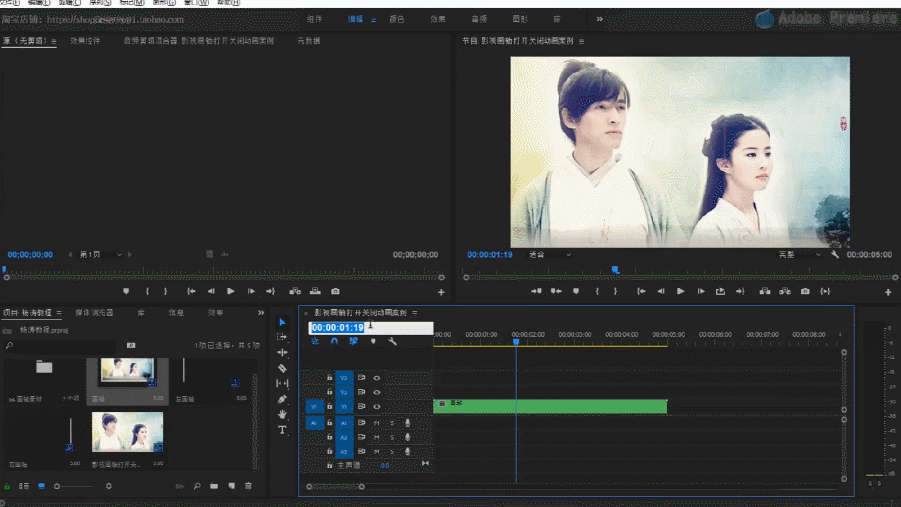Open the 效果控件 panel tab
The image size is (901, 507).
pyautogui.click(x=85, y=41)
